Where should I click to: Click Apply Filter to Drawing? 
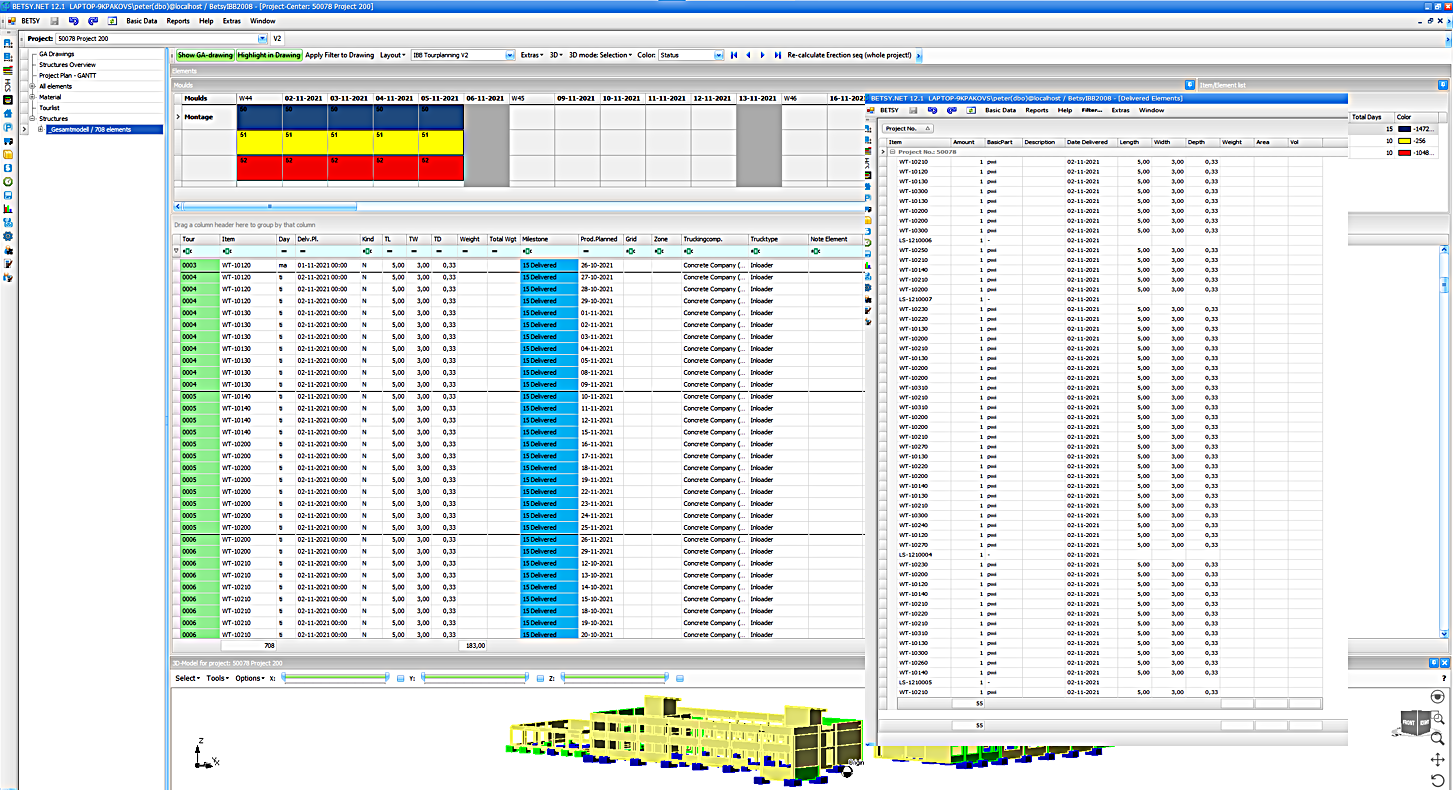339,55
